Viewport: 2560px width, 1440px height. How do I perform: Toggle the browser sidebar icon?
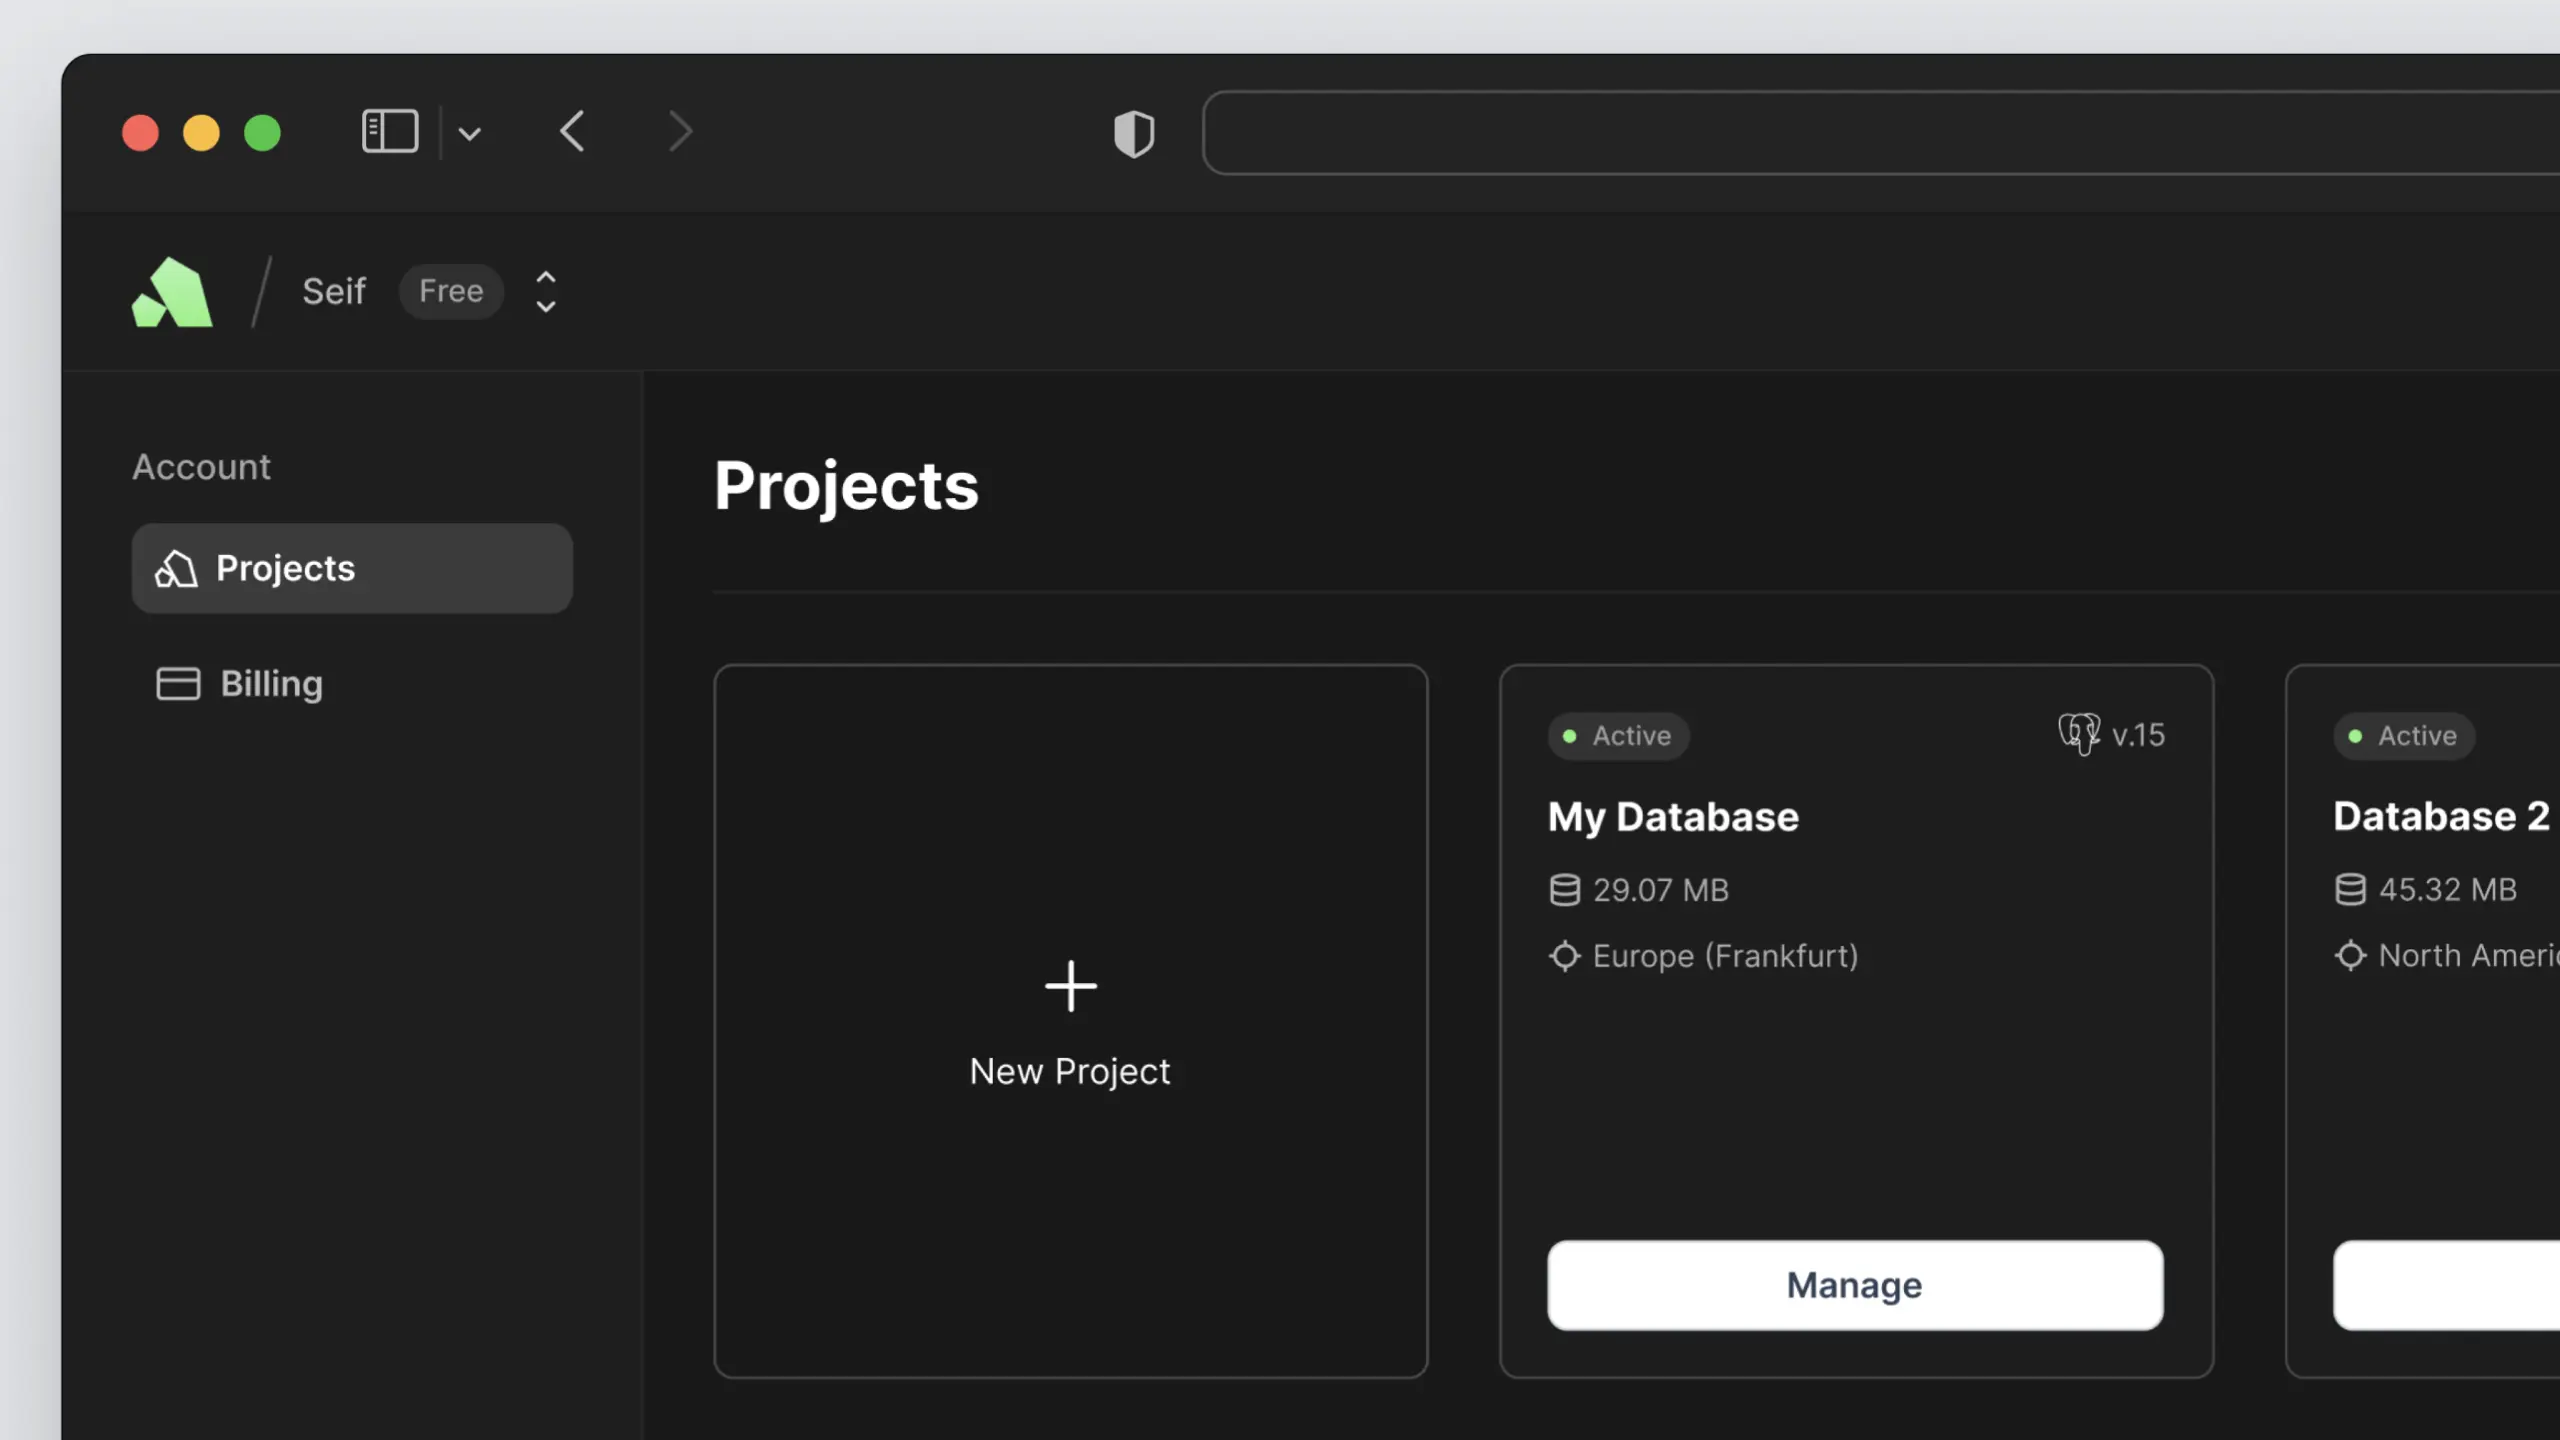point(389,131)
